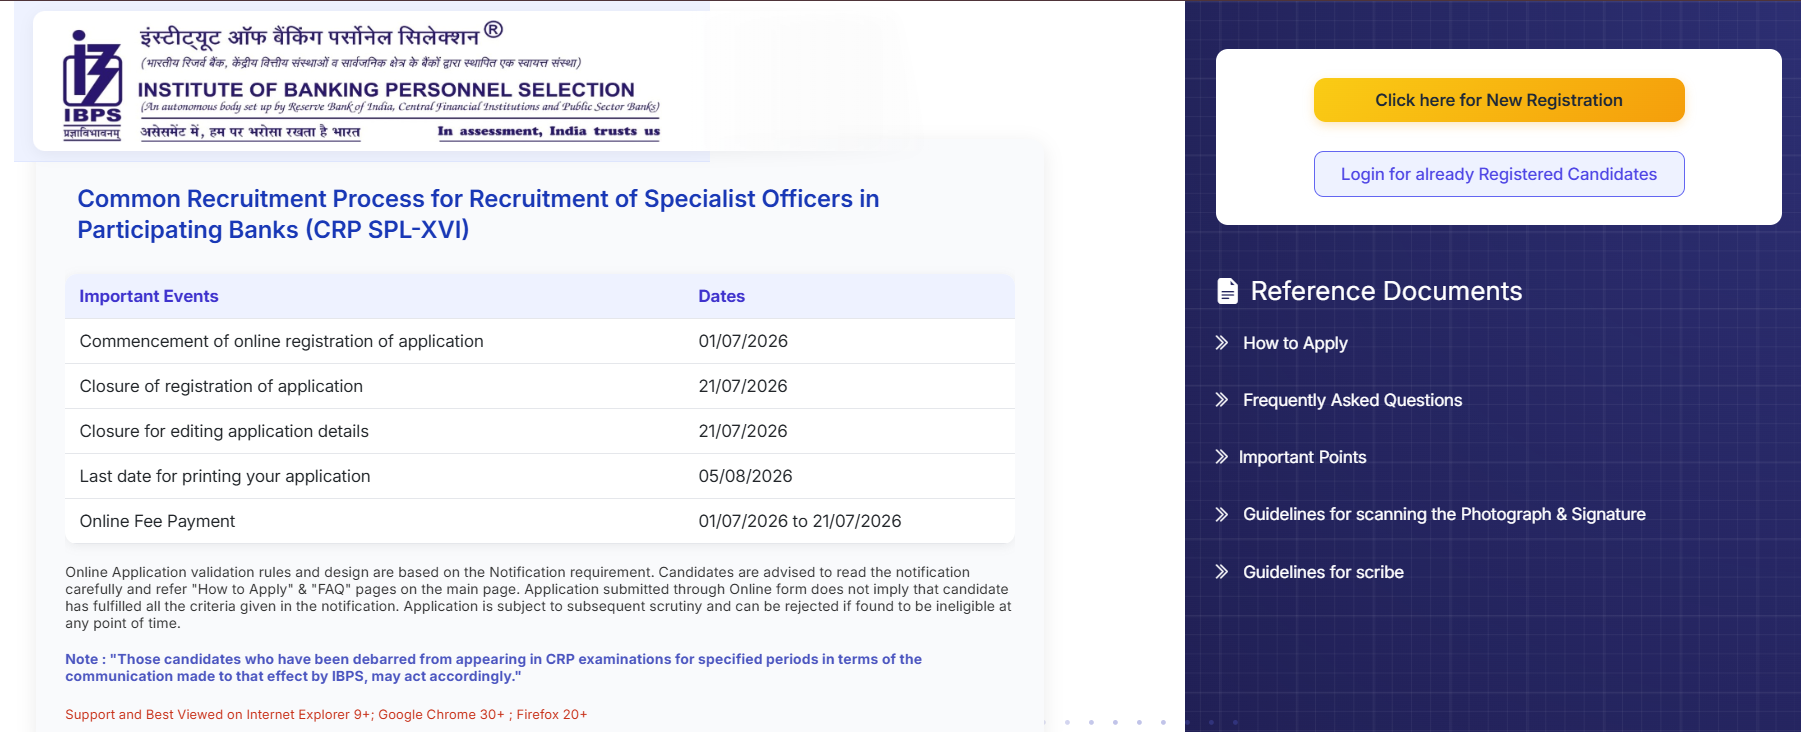Click the Reference Documents file icon
This screenshot has width=1801, height=732.
click(x=1227, y=291)
